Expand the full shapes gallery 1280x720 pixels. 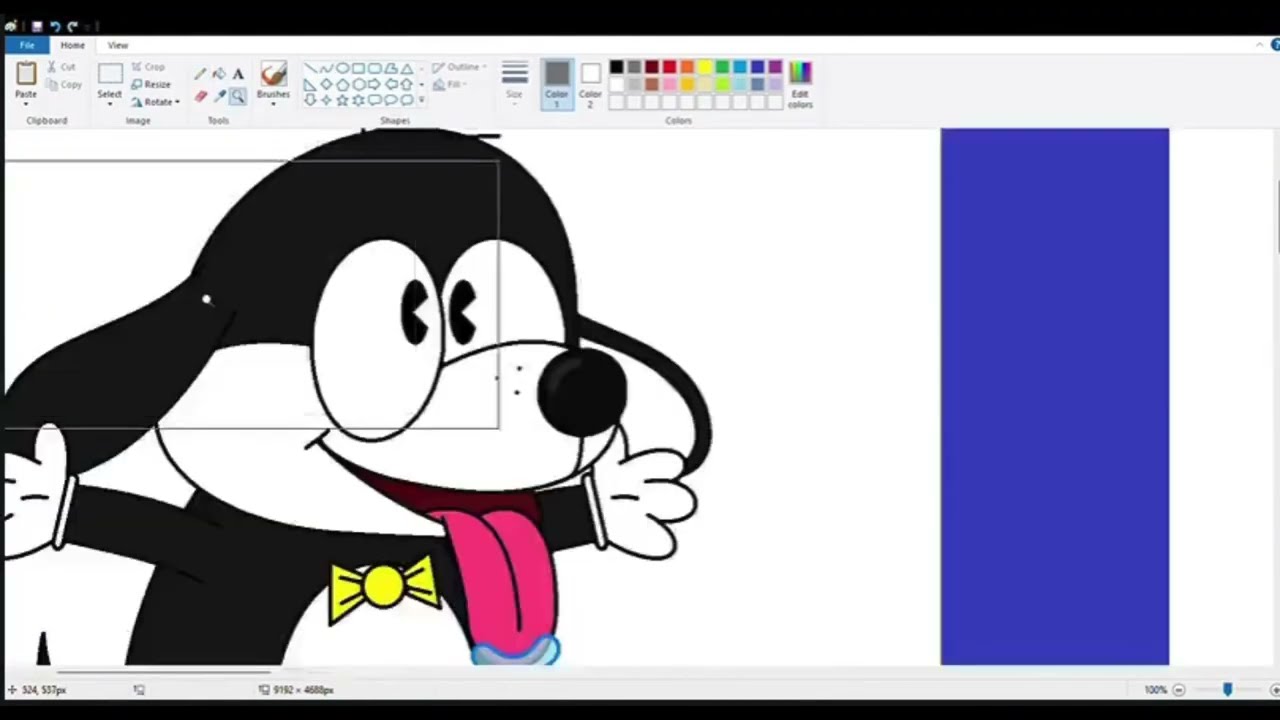421,101
